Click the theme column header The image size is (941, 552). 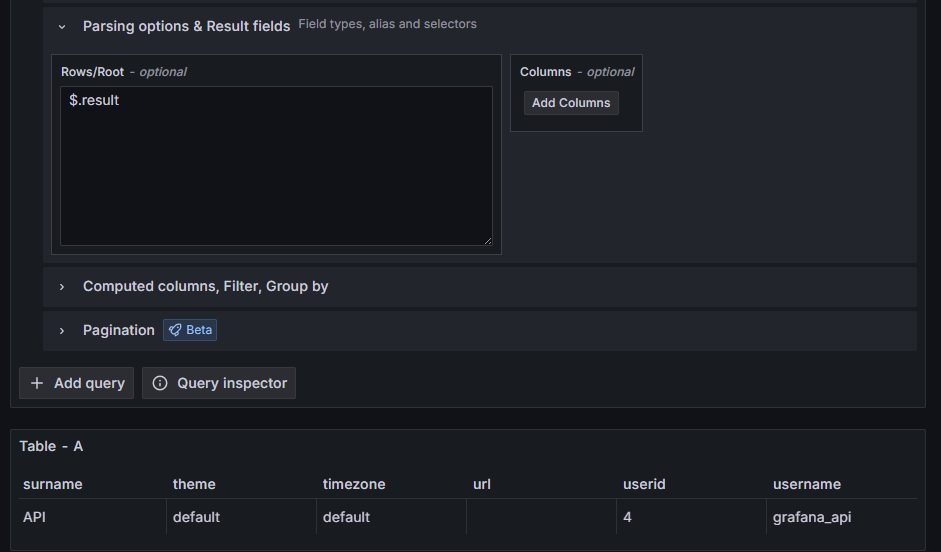click(x=194, y=484)
